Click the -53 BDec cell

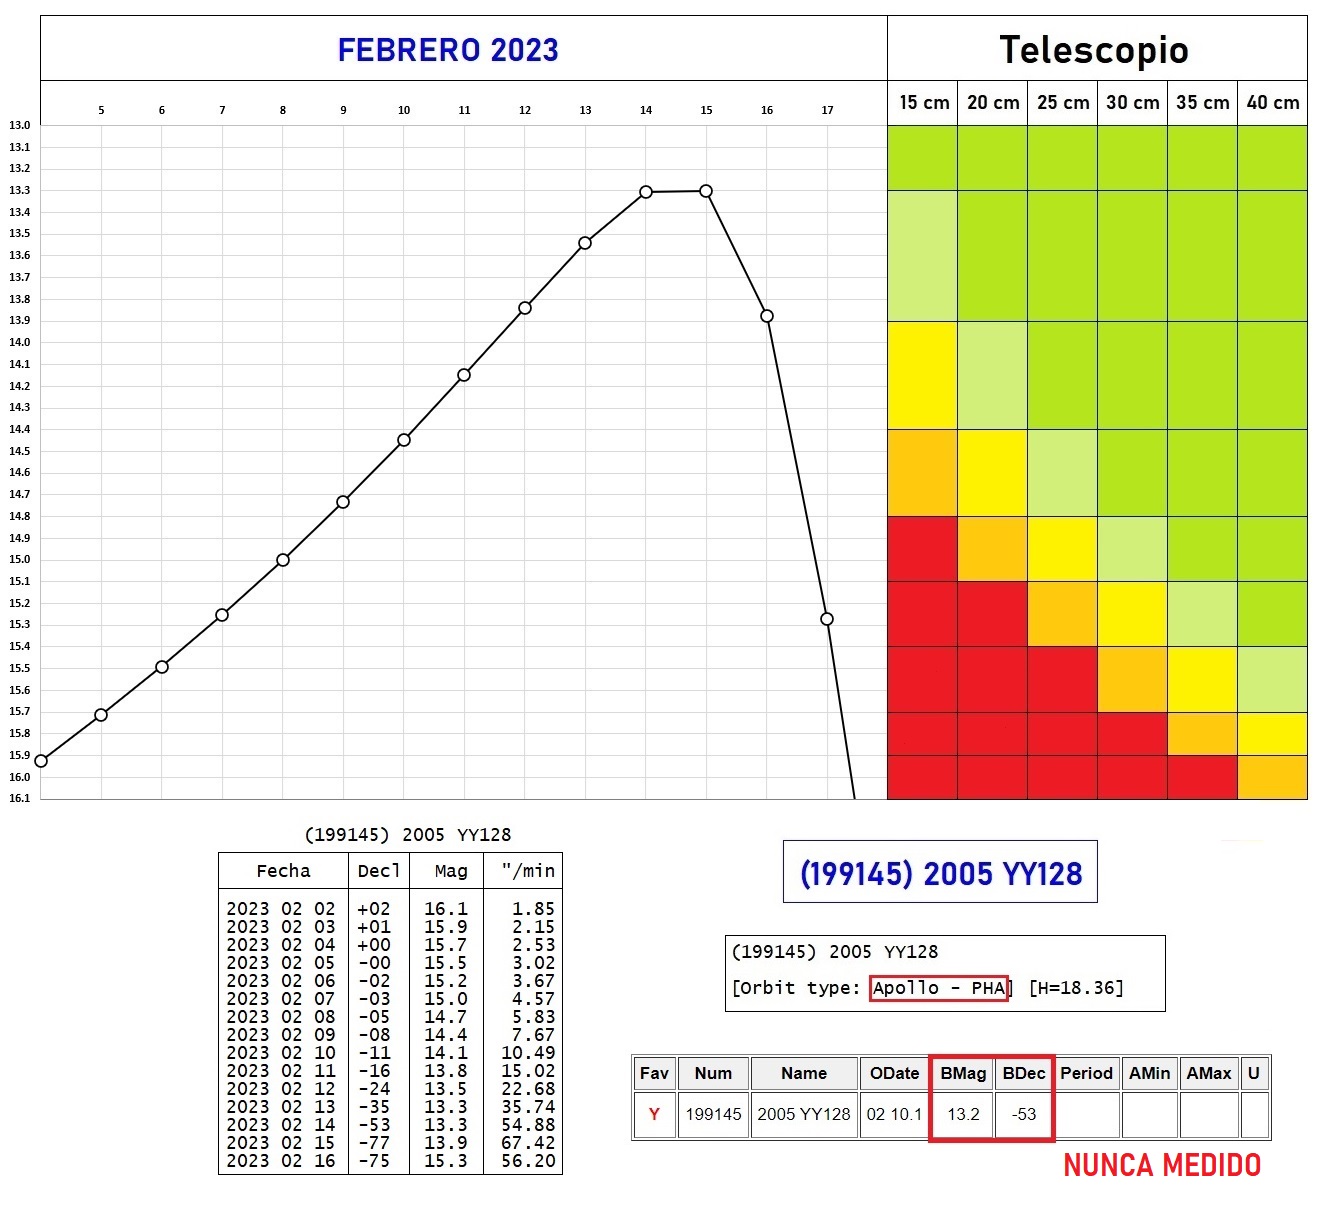point(1024,1114)
